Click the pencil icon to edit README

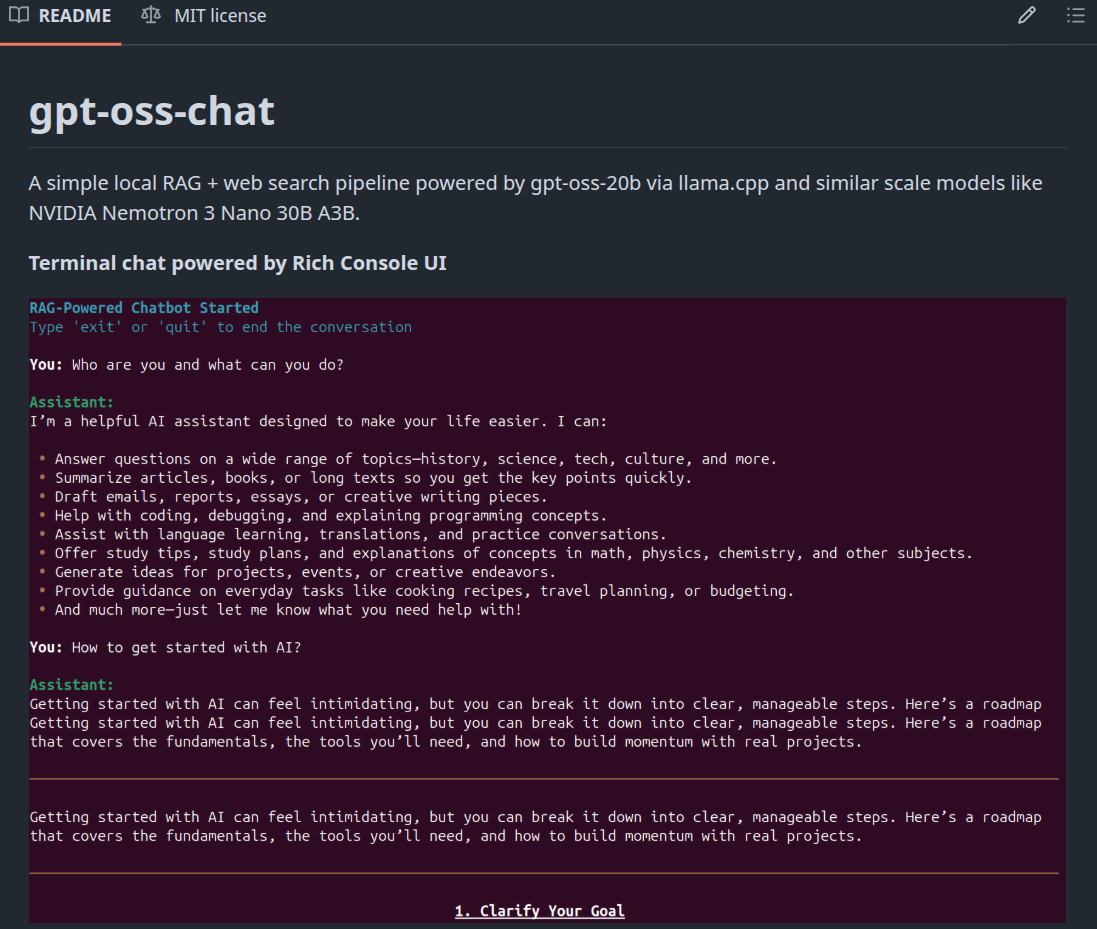[1026, 16]
